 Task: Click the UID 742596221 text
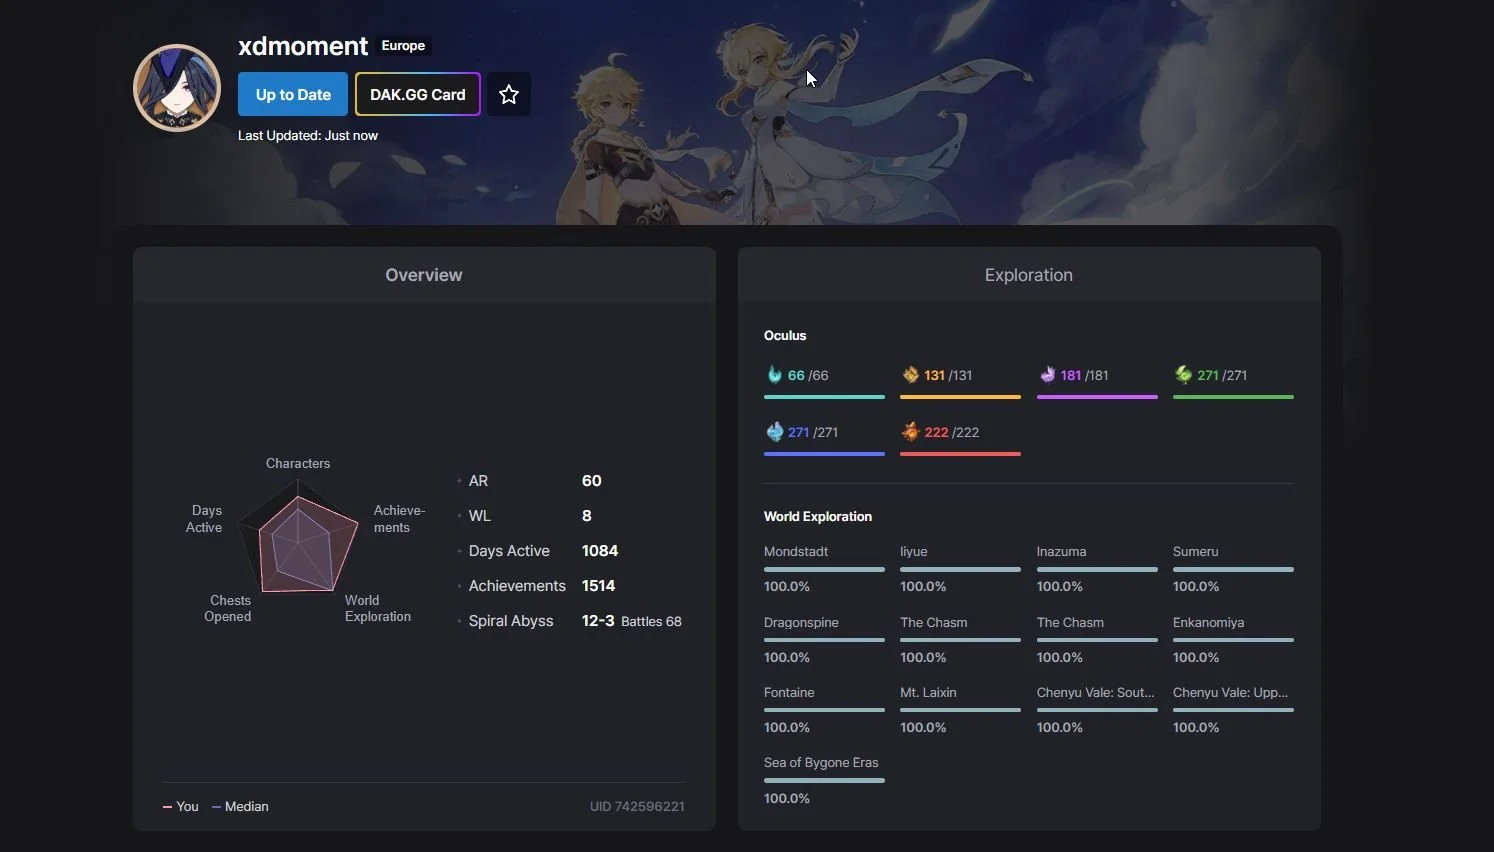(637, 806)
